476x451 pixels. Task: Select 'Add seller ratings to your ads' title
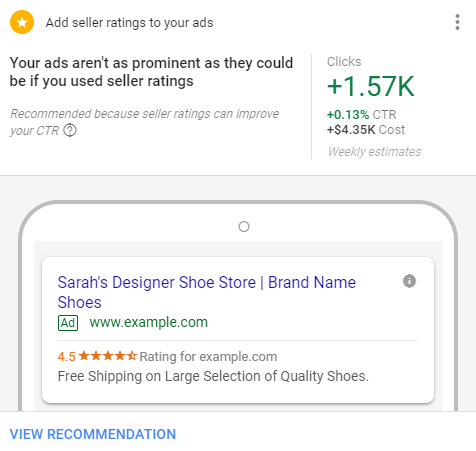click(x=129, y=23)
